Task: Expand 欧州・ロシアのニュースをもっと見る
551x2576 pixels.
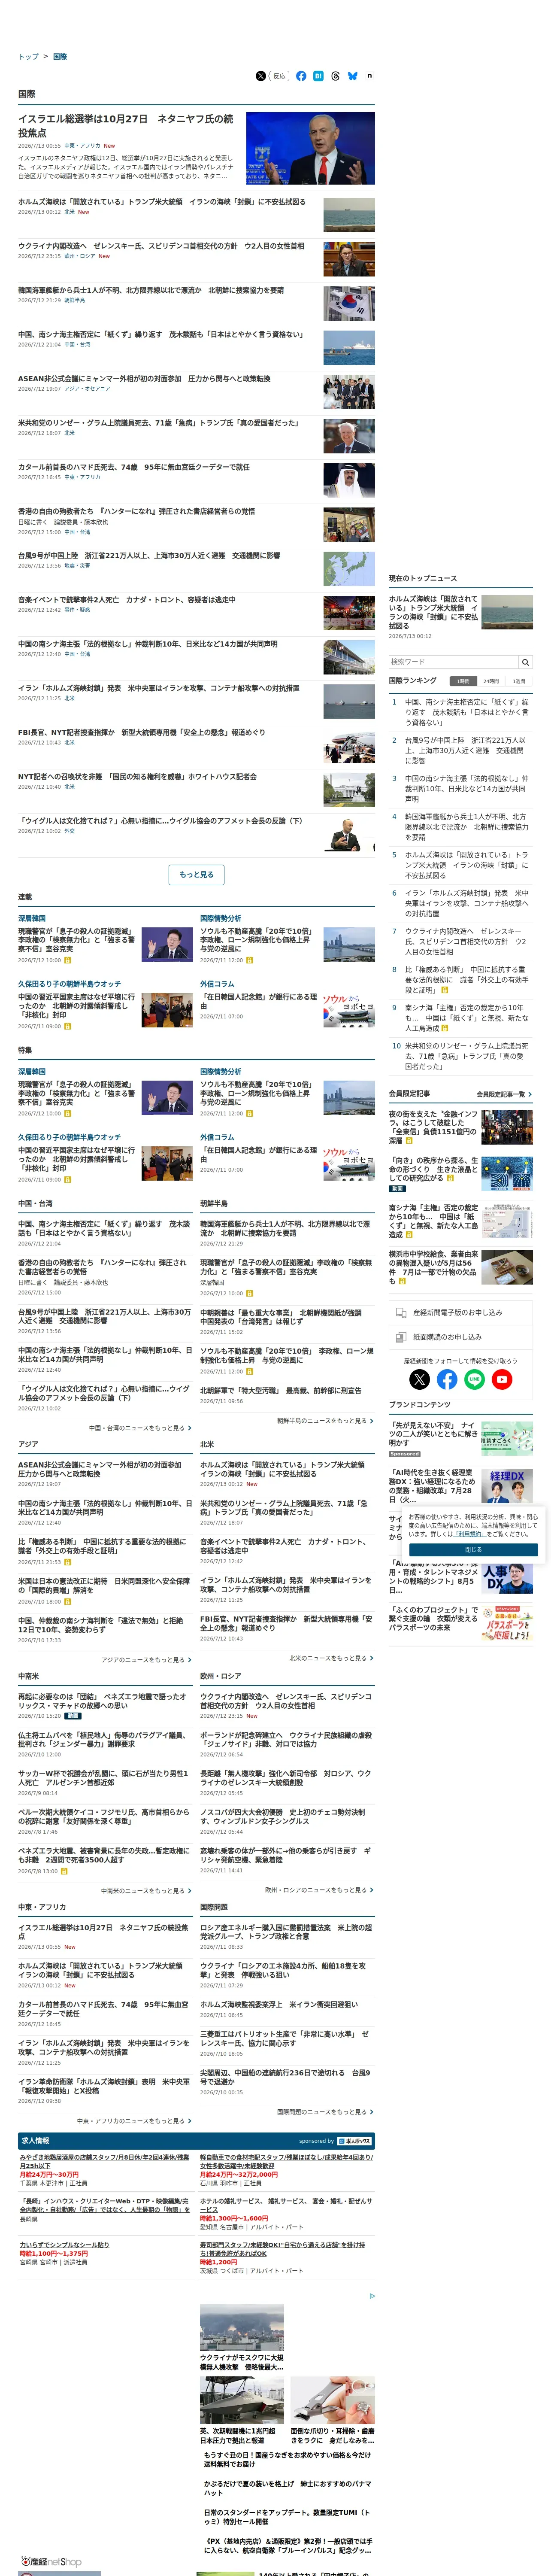Action: [319, 1889]
